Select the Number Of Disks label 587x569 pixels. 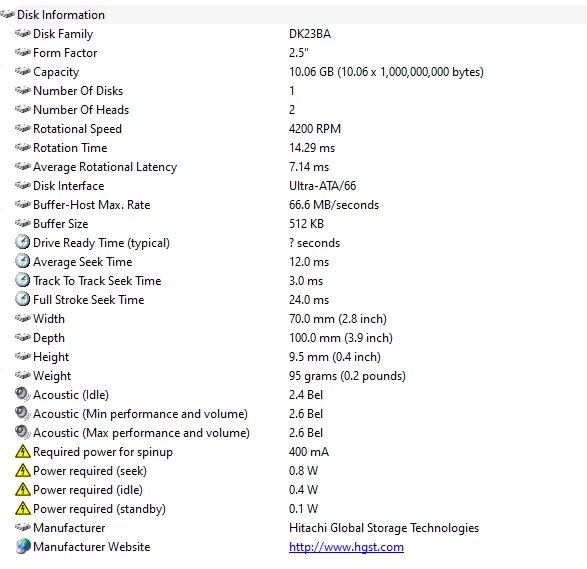(x=78, y=91)
